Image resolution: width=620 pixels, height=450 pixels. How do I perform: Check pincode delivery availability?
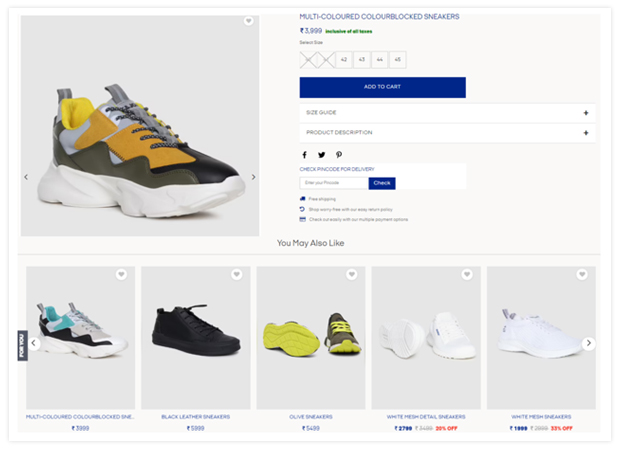[382, 183]
